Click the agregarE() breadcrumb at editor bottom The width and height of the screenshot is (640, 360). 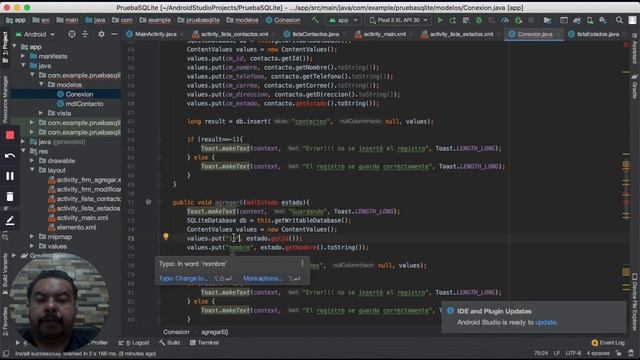click(214, 332)
